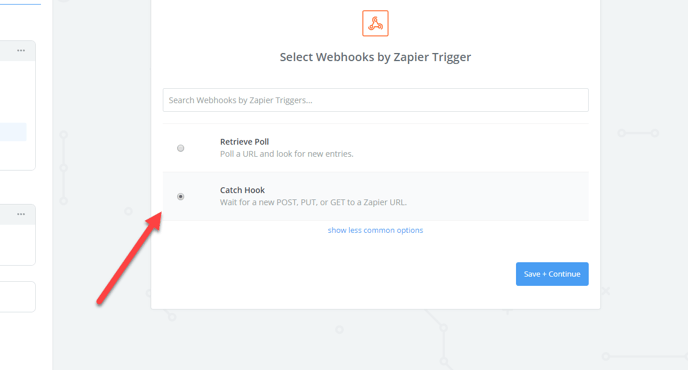Screen dimensions: 688x370
Task: Click the Catch Hook option title
Action: (242, 190)
